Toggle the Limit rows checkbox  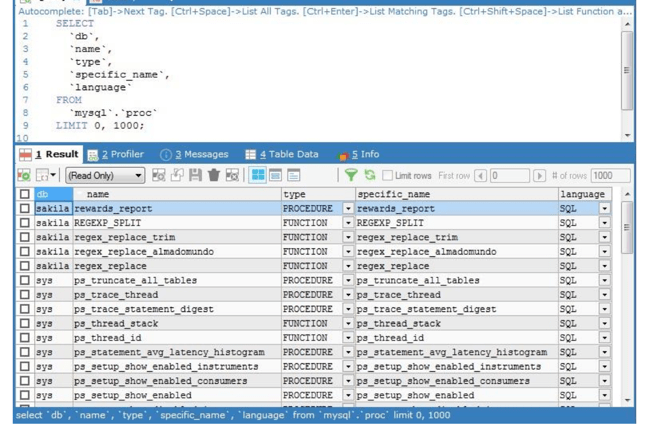[x=388, y=175]
